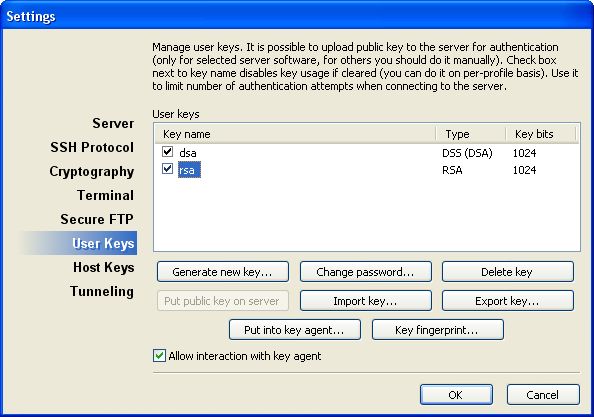Click the Settings title bar text
The height and width of the screenshot is (417, 594).
pos(31,16)
